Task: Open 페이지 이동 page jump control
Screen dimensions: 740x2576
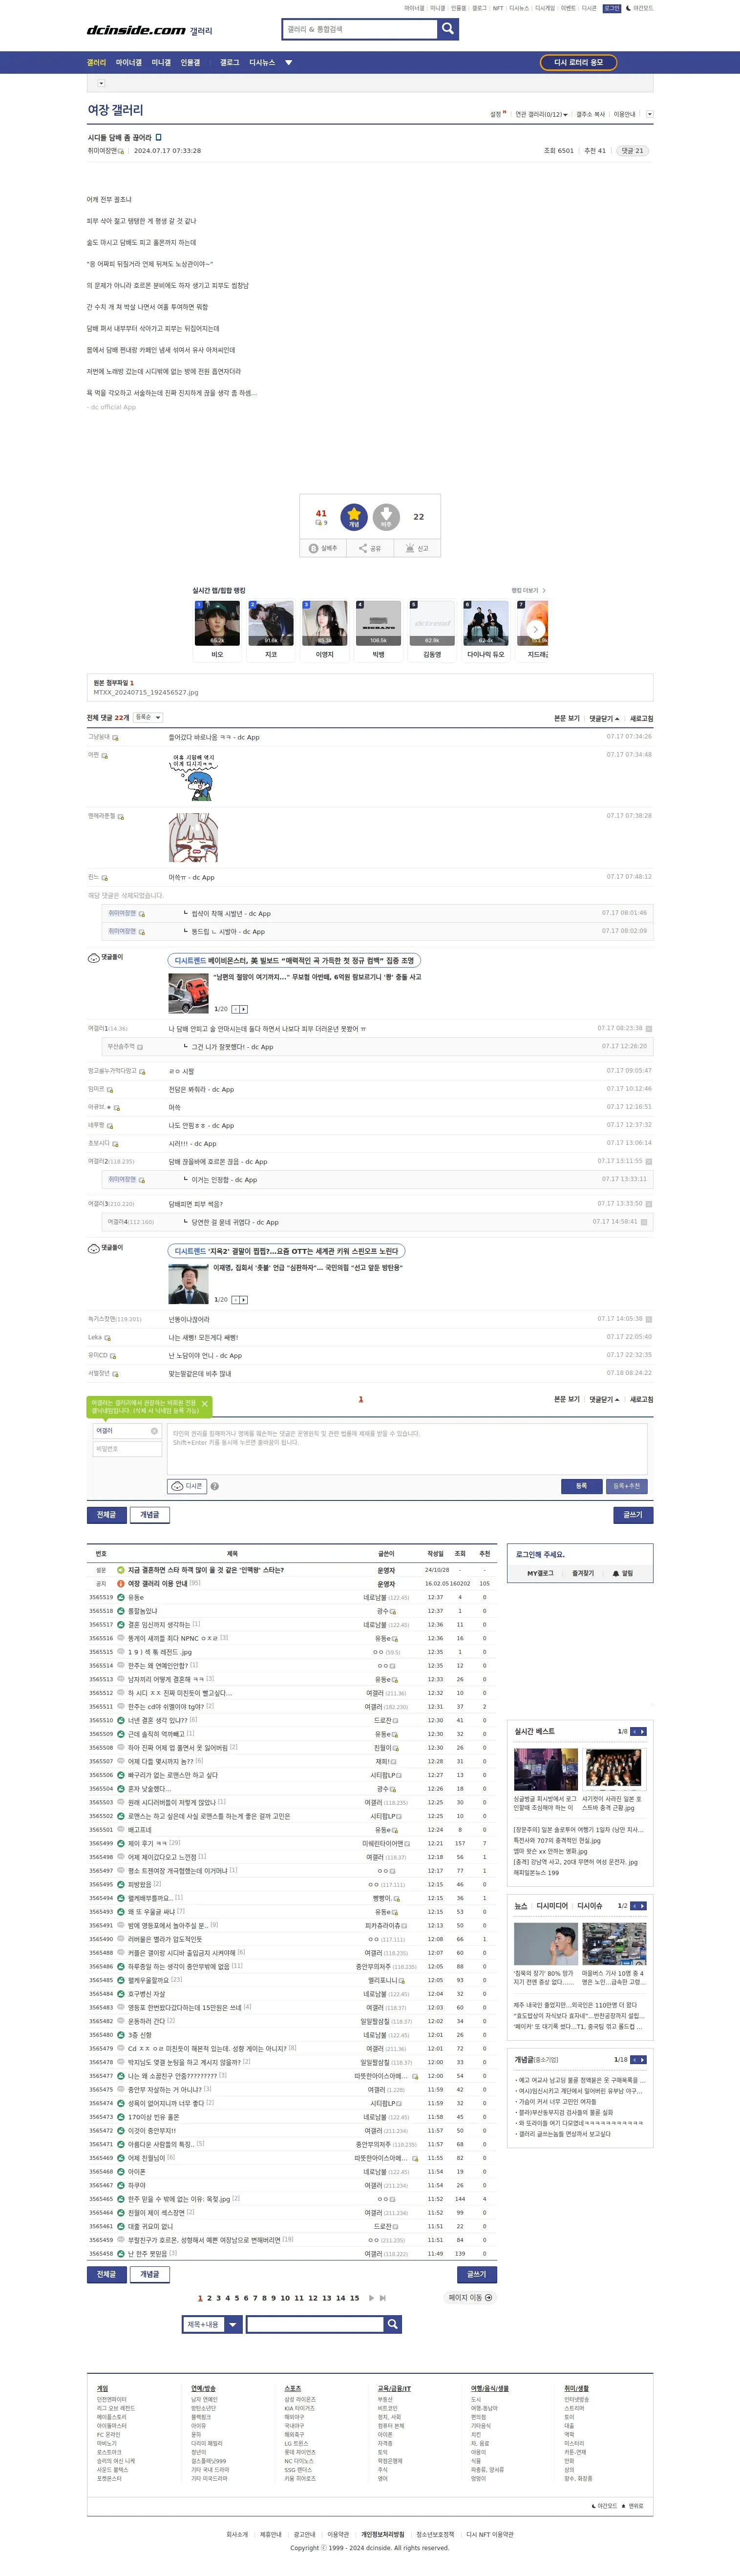Action: [x=470, y=2297]
